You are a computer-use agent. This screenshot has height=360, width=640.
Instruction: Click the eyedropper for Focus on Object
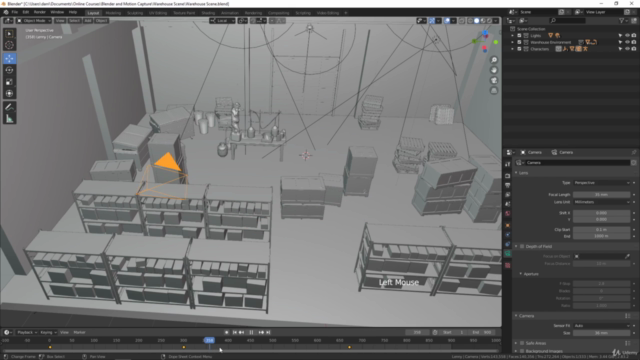627,256
